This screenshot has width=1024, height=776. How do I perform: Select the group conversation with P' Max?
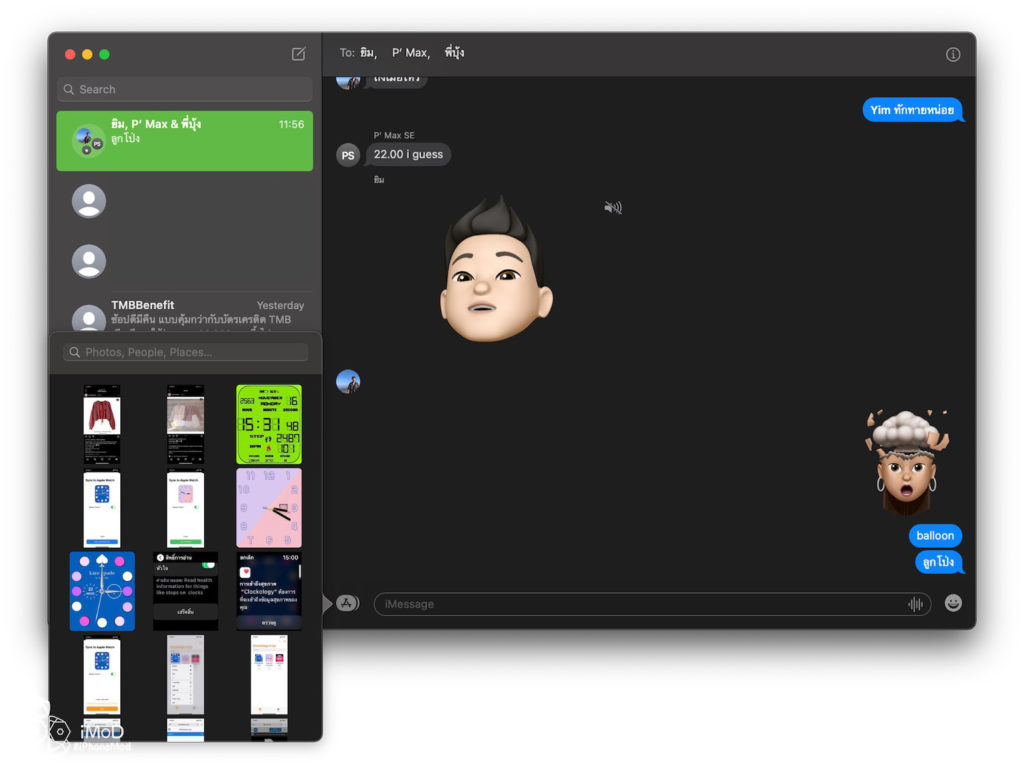(185, 140)
